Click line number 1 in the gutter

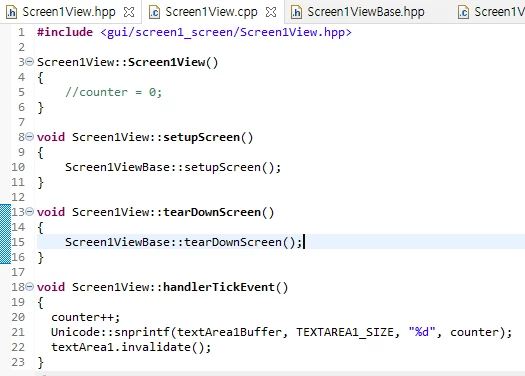tap(21, 32)
